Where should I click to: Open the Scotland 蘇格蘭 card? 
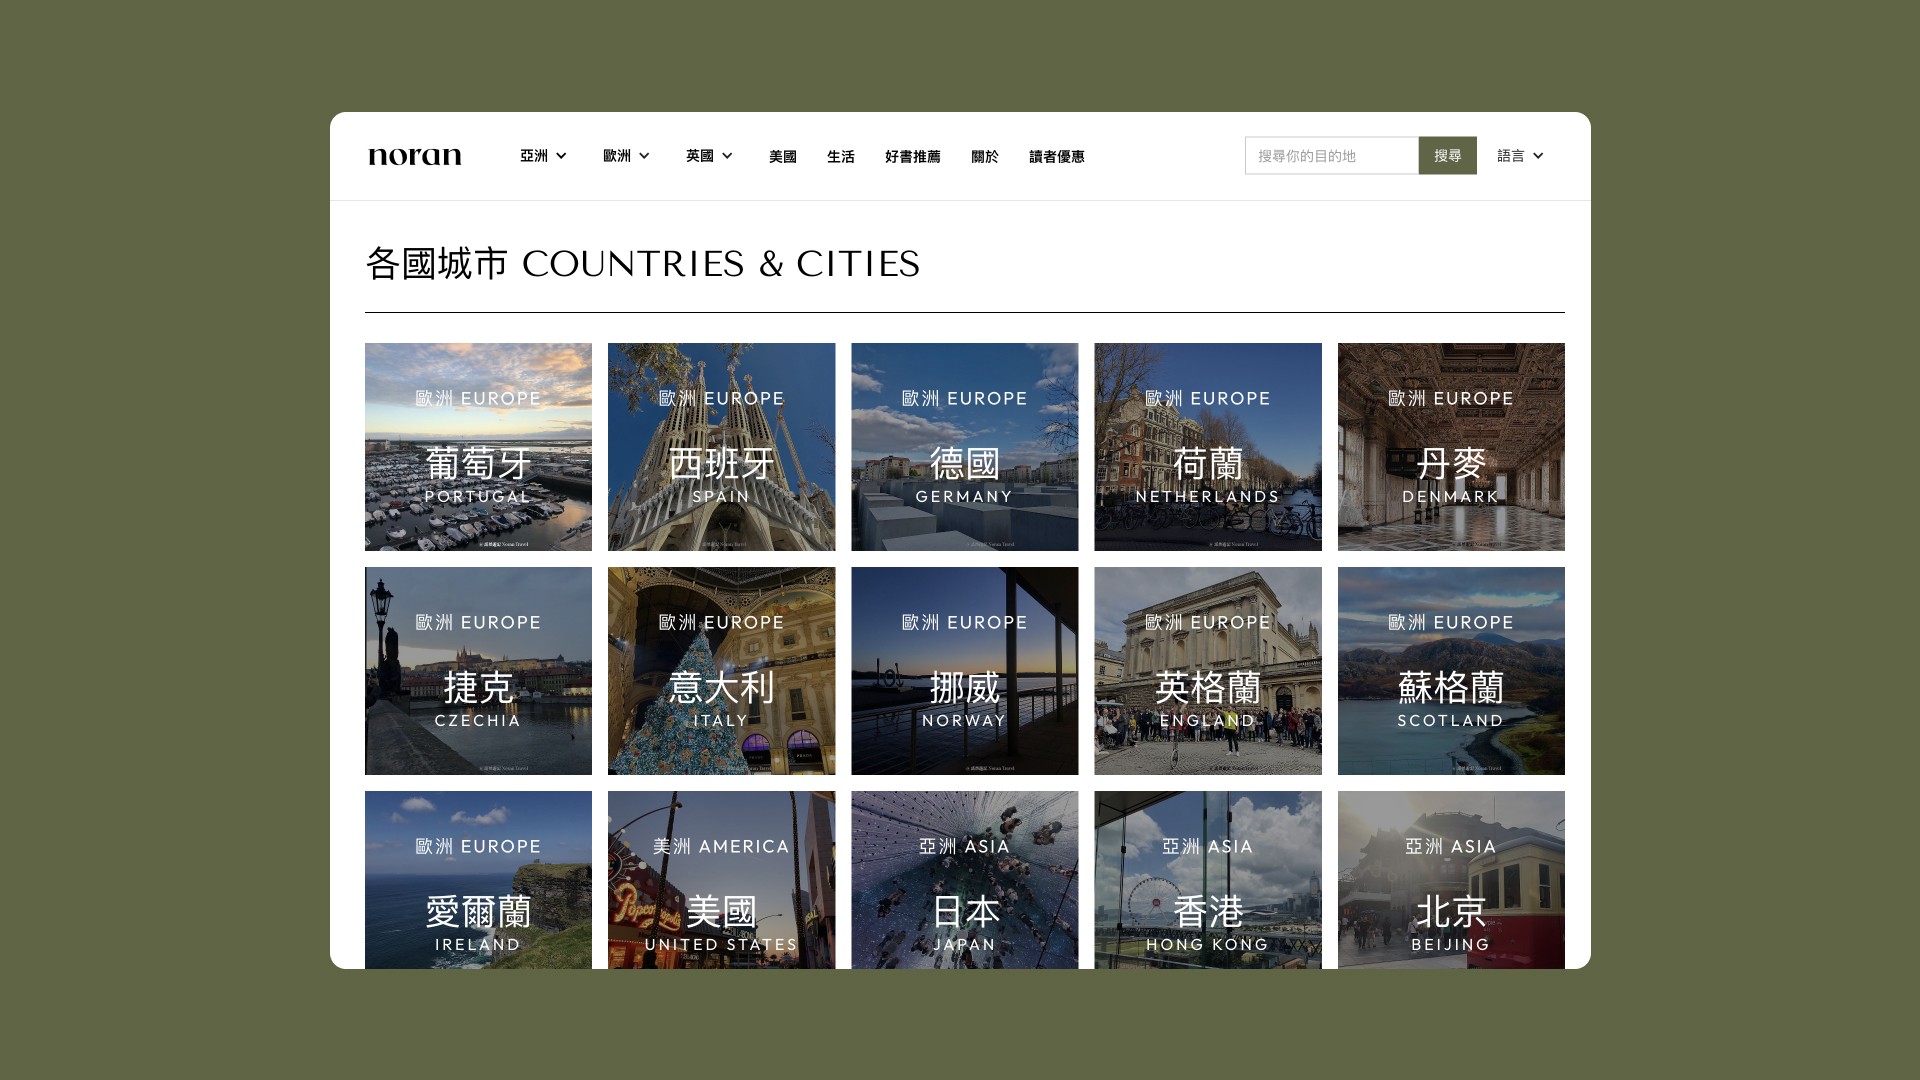click(1450, 671)
